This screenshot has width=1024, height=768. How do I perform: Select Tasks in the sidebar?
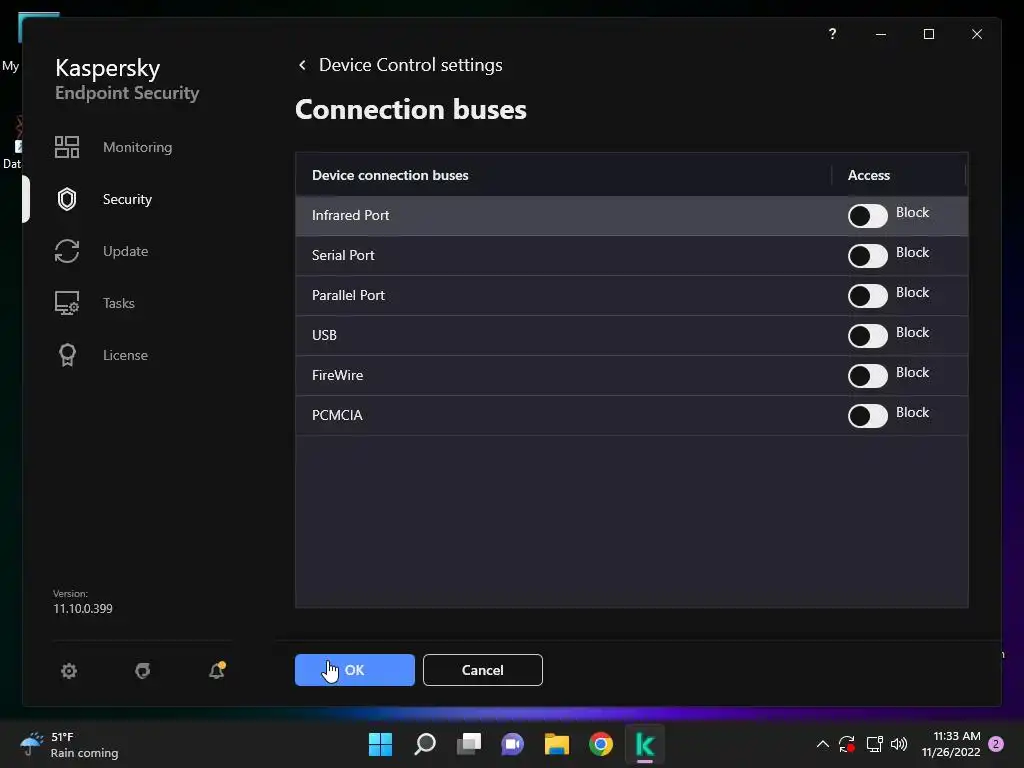click(119, 303)
